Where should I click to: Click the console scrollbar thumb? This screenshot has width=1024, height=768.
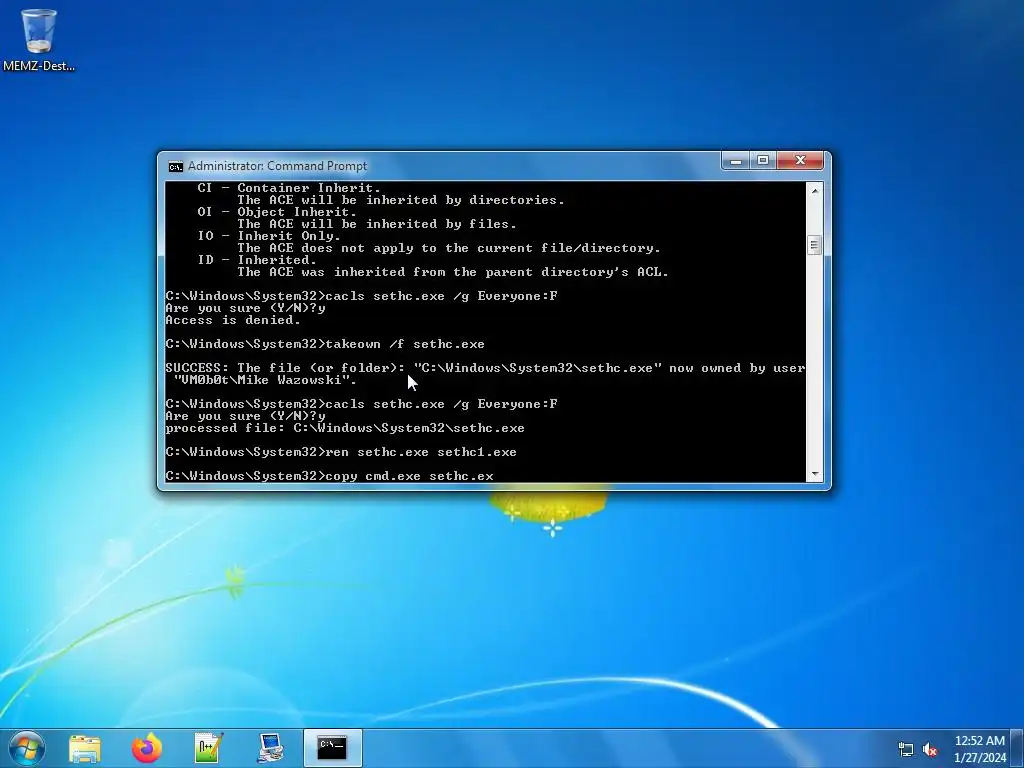(x=814, y=246)
